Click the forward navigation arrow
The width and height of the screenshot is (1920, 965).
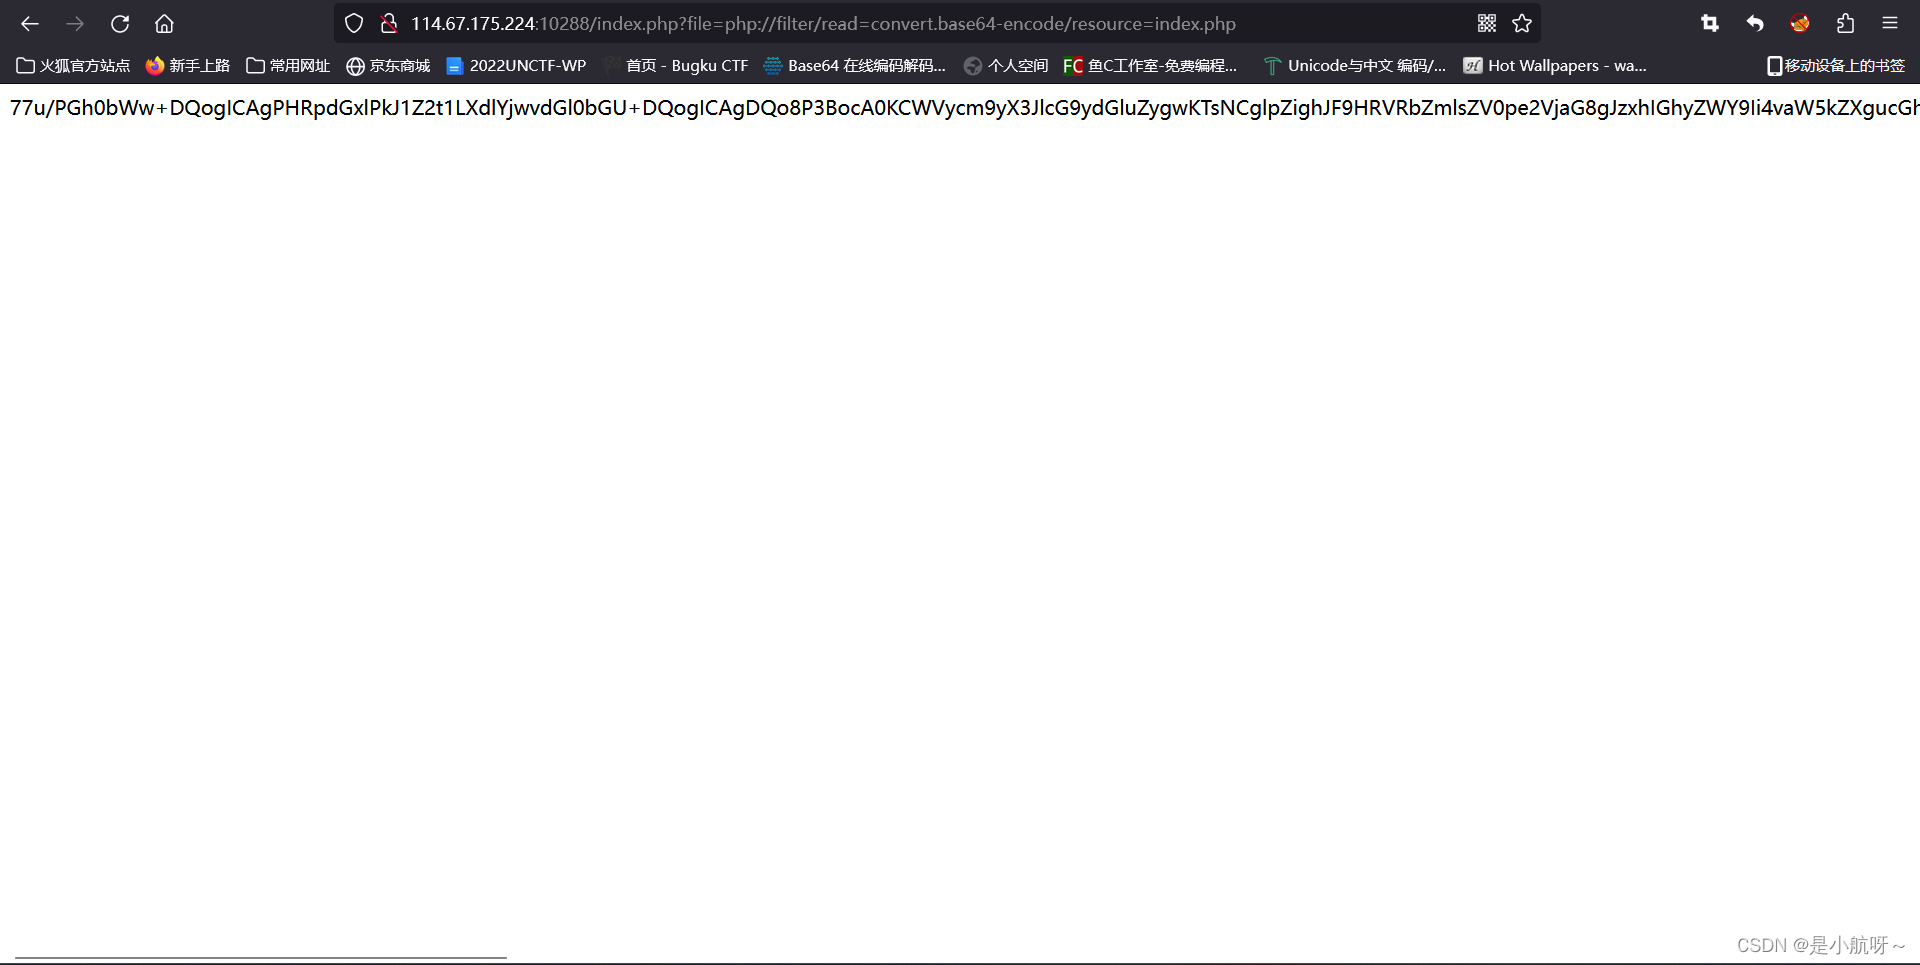[x=74, y=23]
